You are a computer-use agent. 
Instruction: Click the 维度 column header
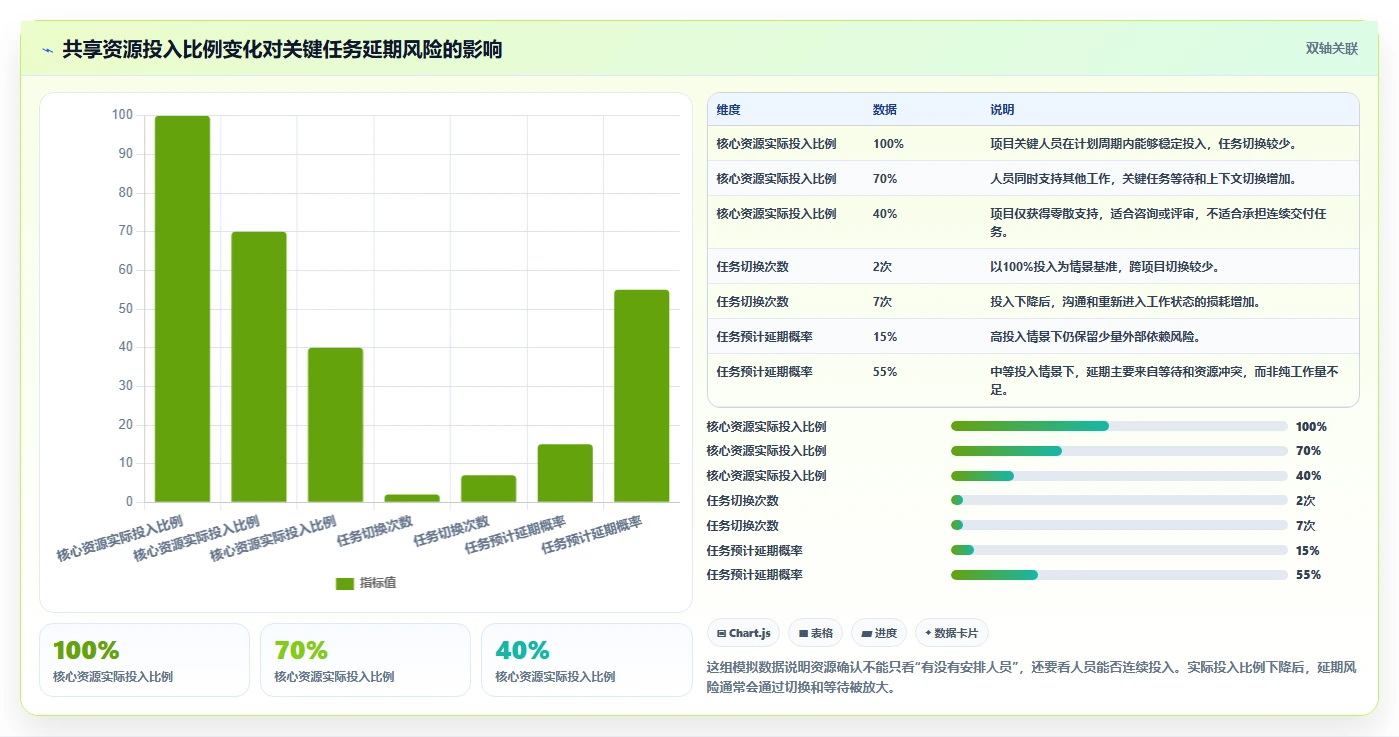728,110
